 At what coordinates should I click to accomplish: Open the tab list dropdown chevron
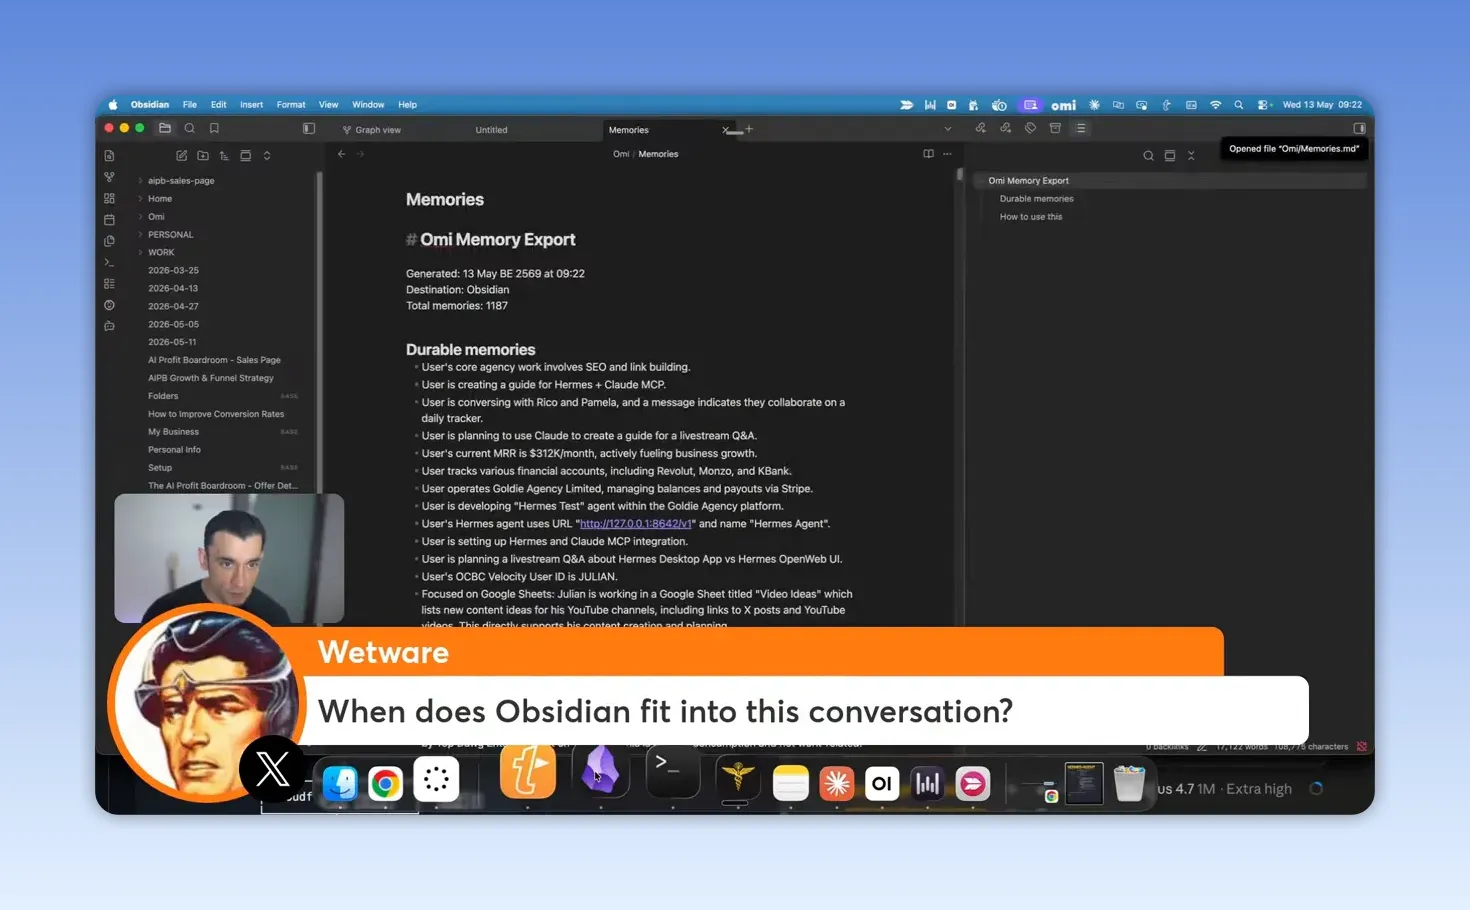pyautogui.click(x=947, y=129)
